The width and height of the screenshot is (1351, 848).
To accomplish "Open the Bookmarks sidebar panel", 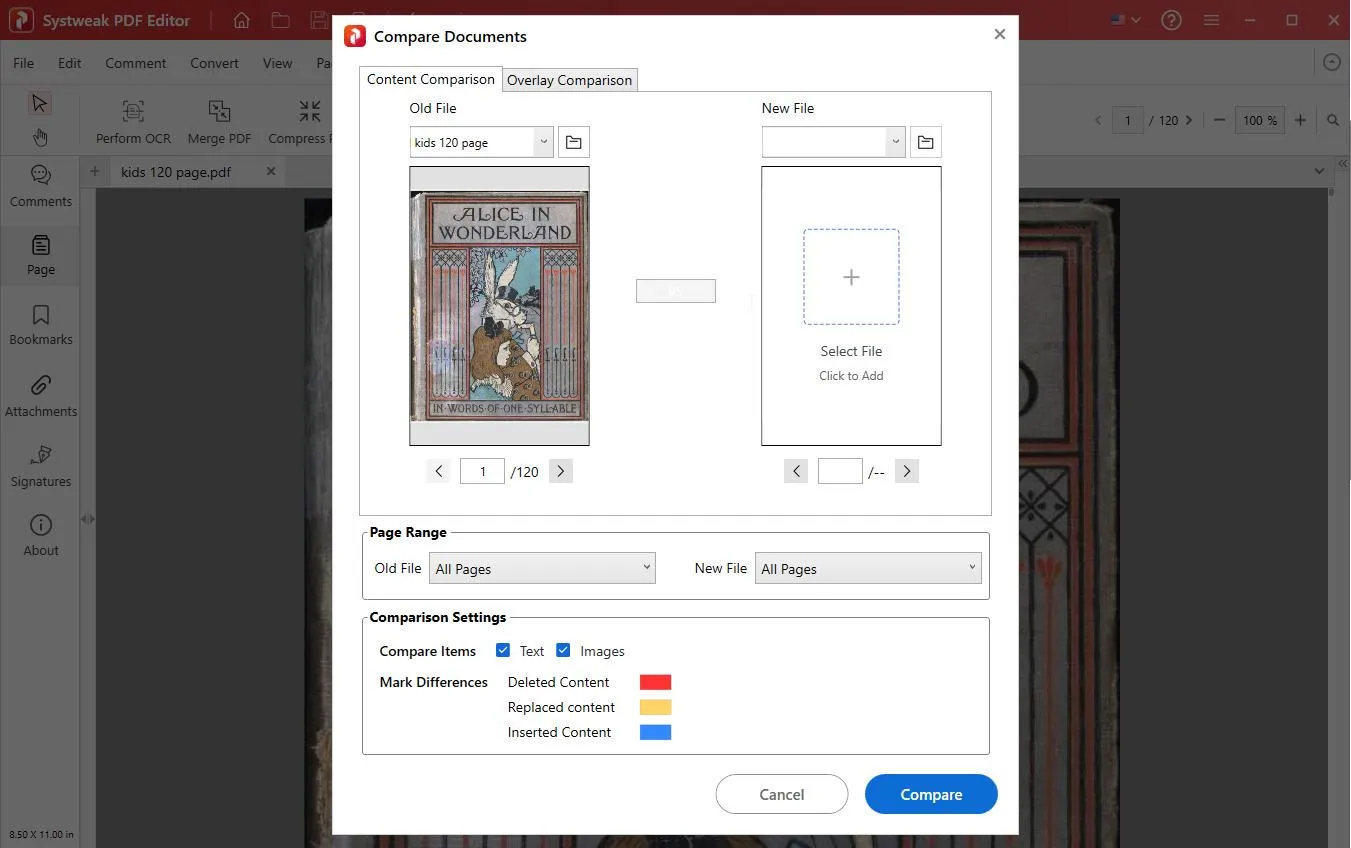I will [41, 325].
